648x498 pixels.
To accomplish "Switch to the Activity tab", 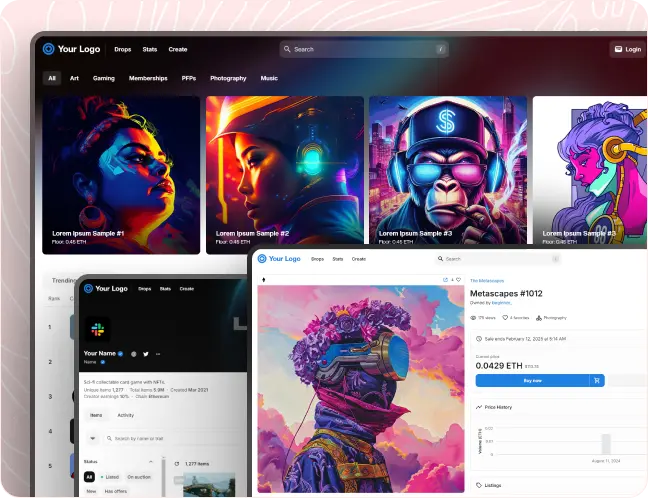I will tap(126, 415).
